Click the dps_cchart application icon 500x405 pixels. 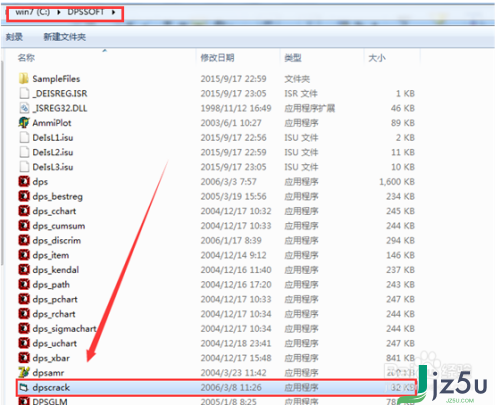tap(24, 211)
